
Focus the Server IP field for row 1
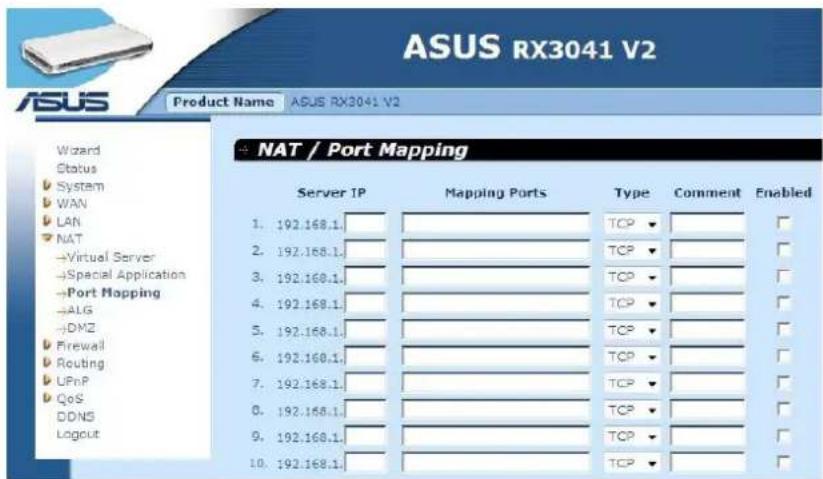click(x=365, y=224)
